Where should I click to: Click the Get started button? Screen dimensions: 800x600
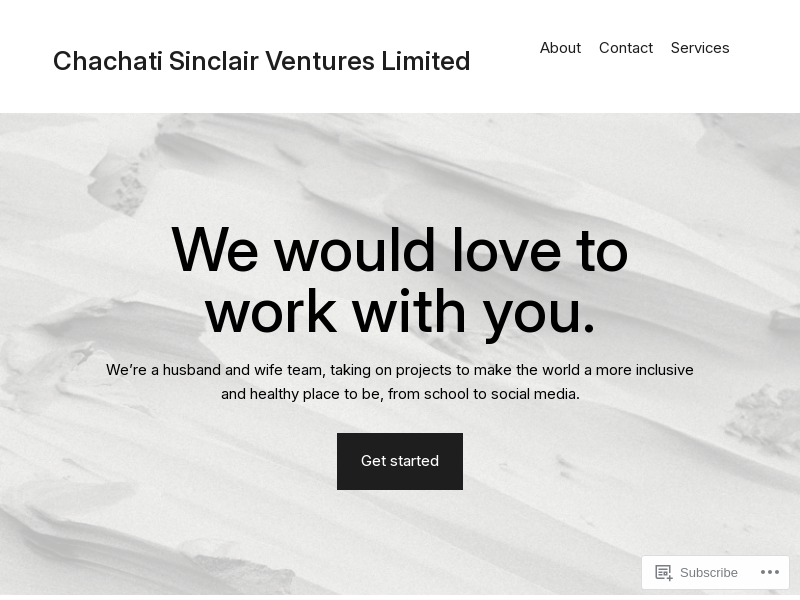point(400,461)
